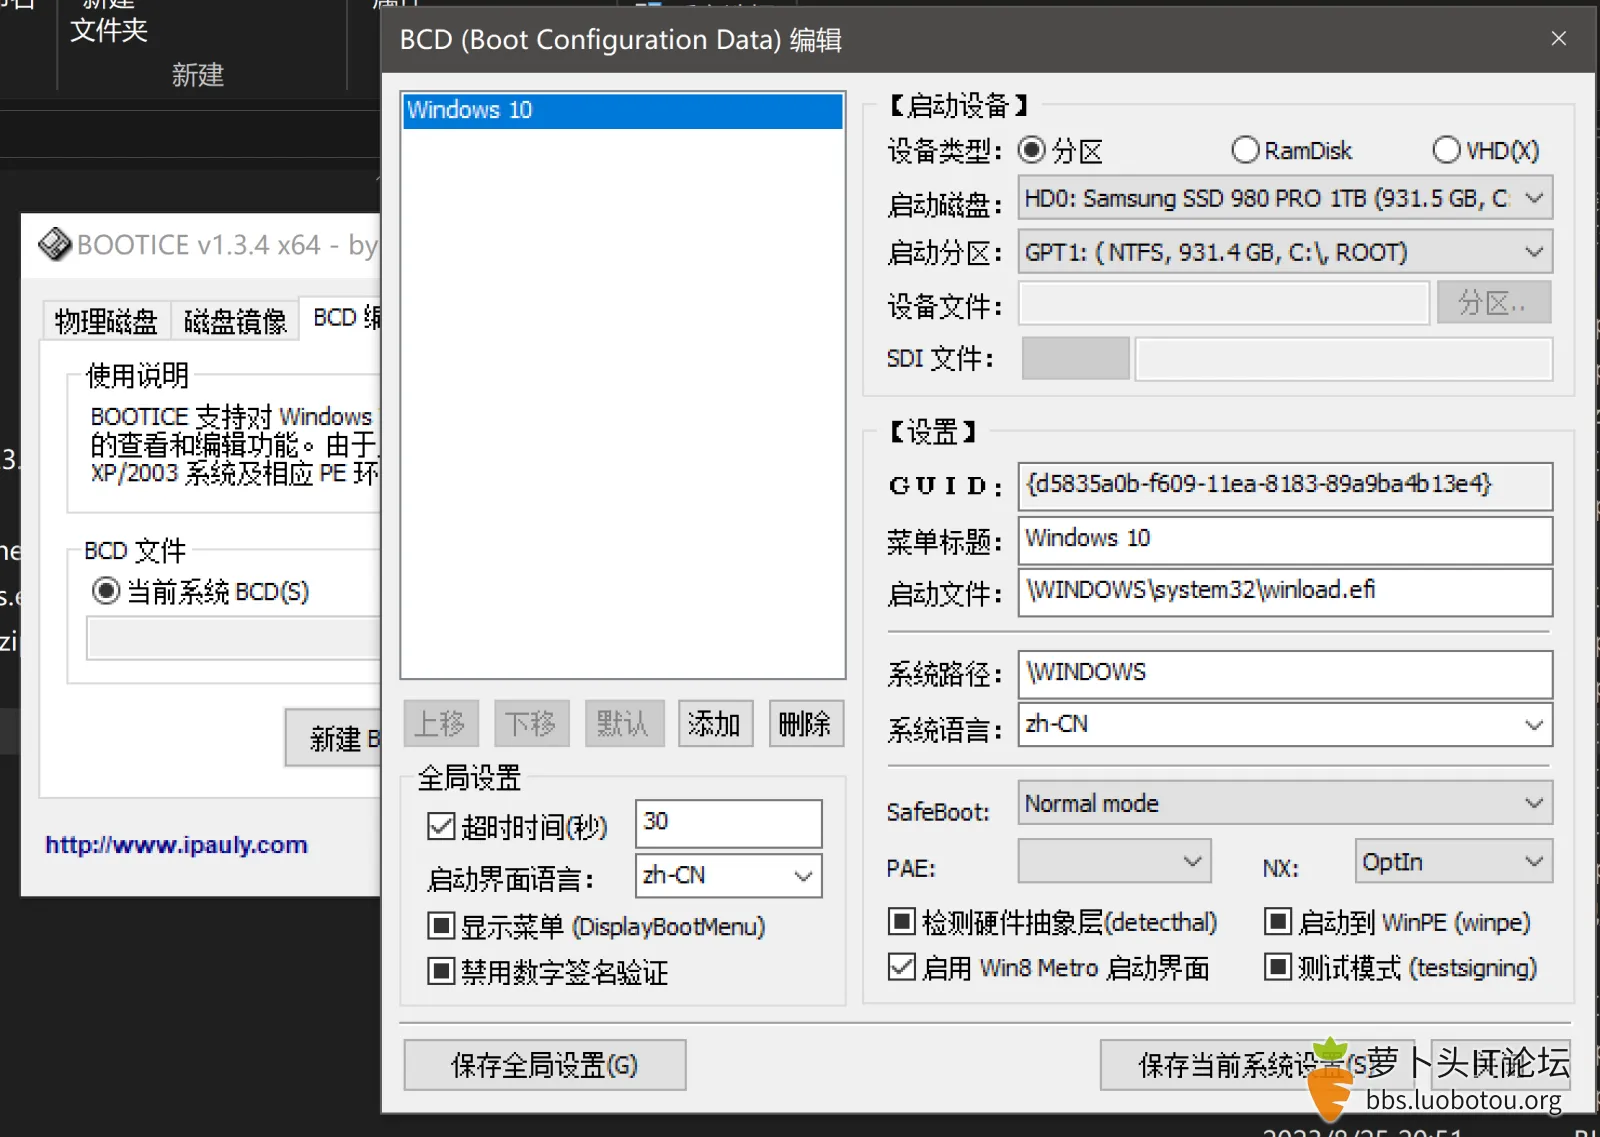Click the BCD 文件 path box in BOOTICE

tap(234, 638)
